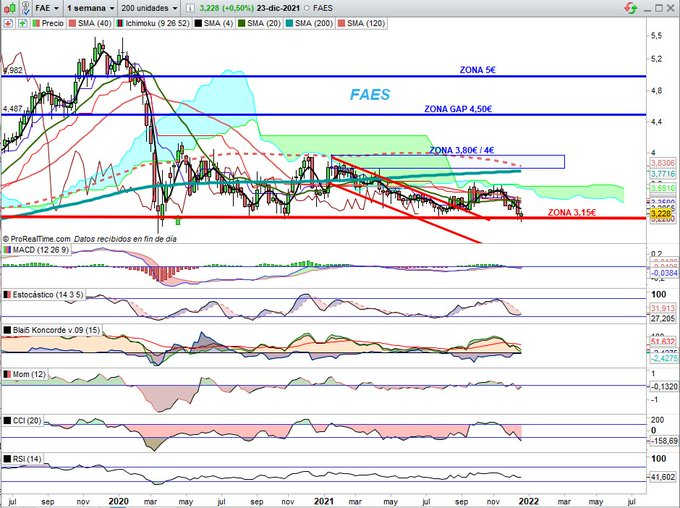Click the red plus add-indicator icon

(x=8, y=23)
